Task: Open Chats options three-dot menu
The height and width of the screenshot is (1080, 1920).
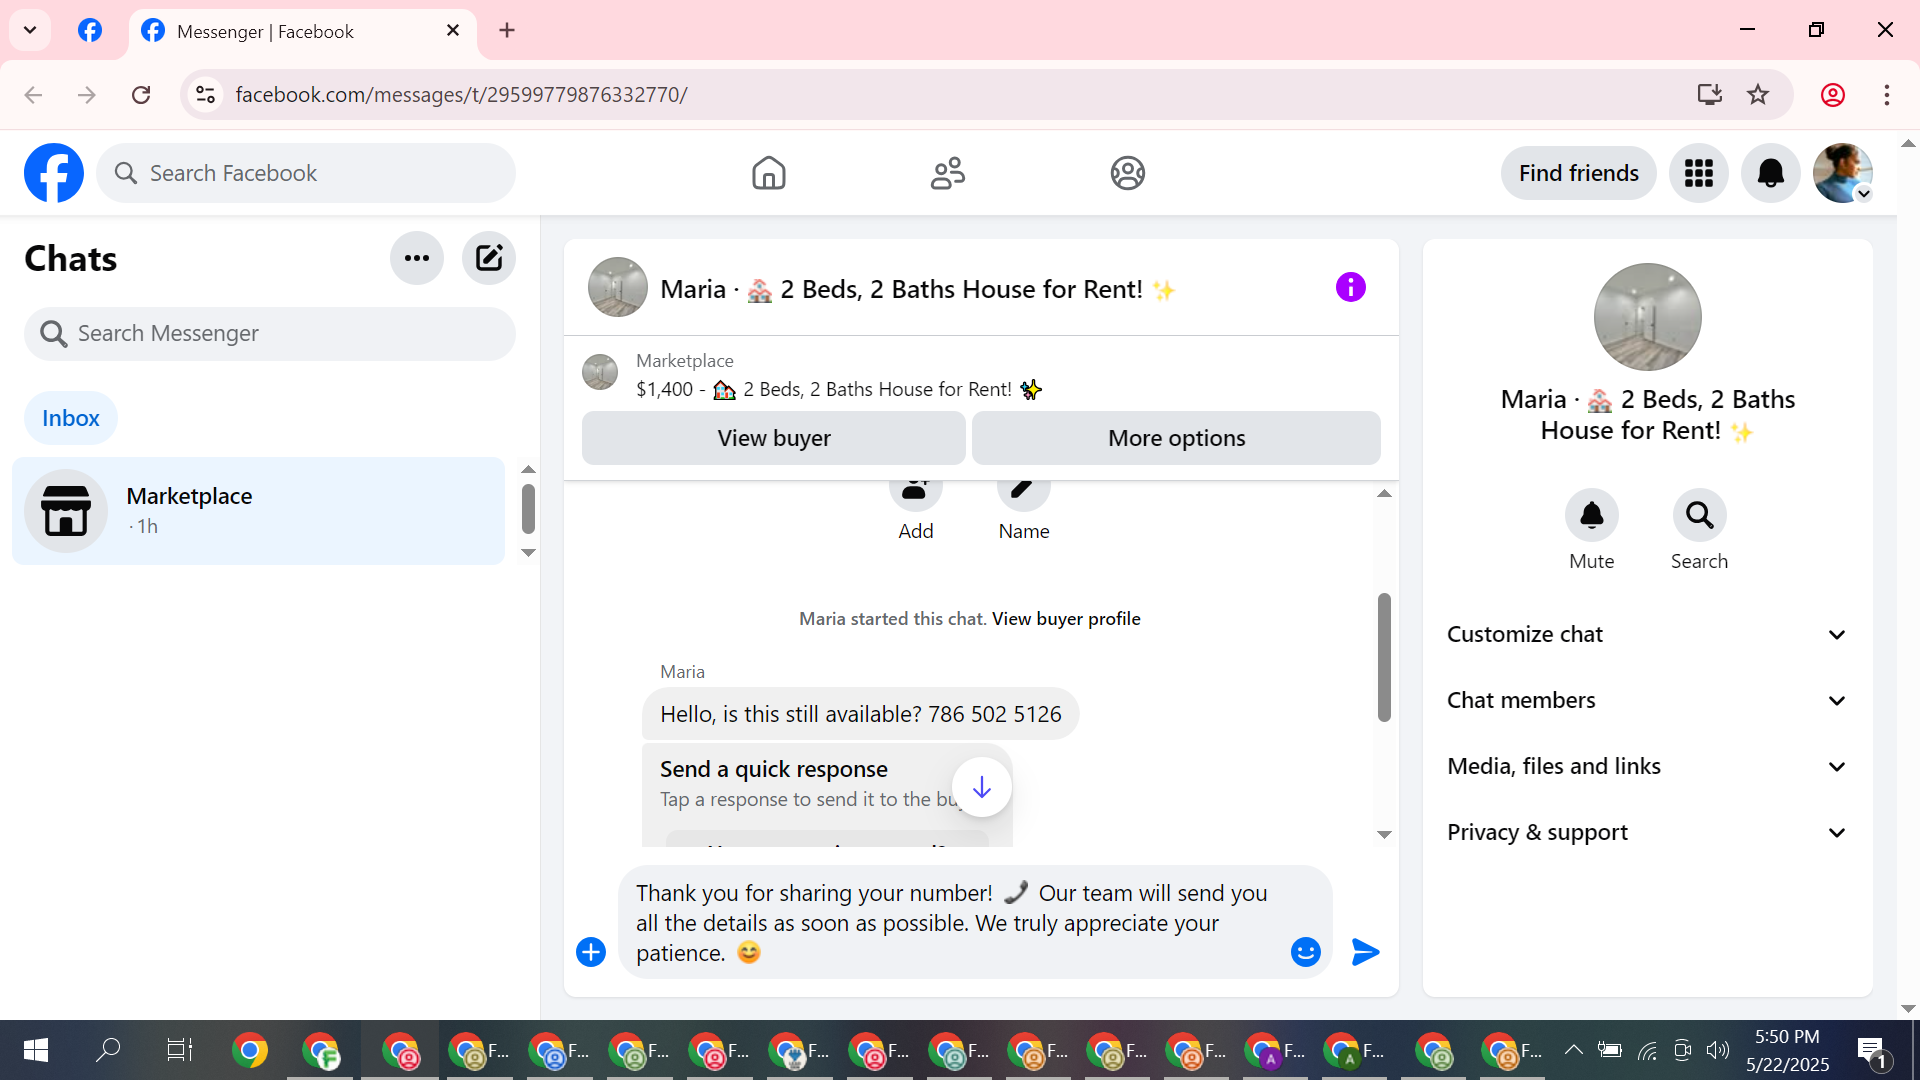Action: click(417, 258)
